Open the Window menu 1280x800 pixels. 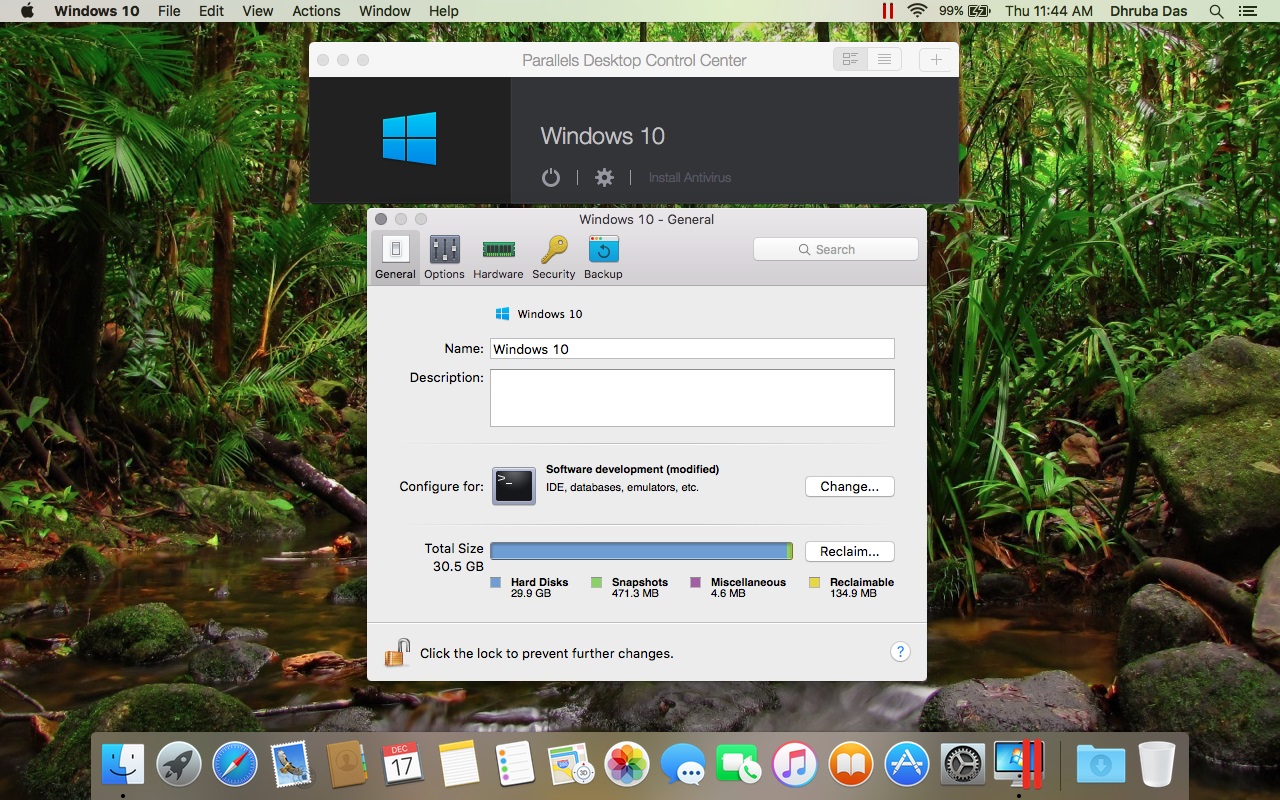click(385, 11)
